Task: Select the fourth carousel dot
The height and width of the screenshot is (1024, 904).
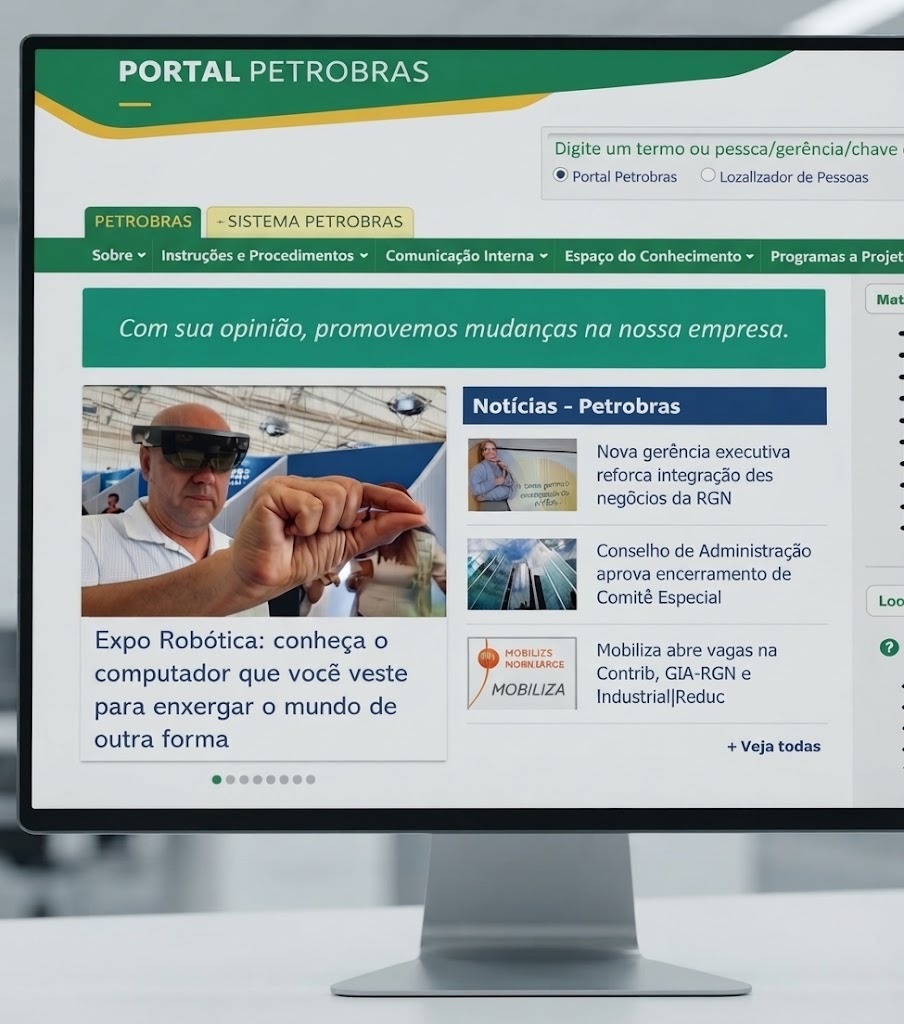Action: tap(257, 779)
